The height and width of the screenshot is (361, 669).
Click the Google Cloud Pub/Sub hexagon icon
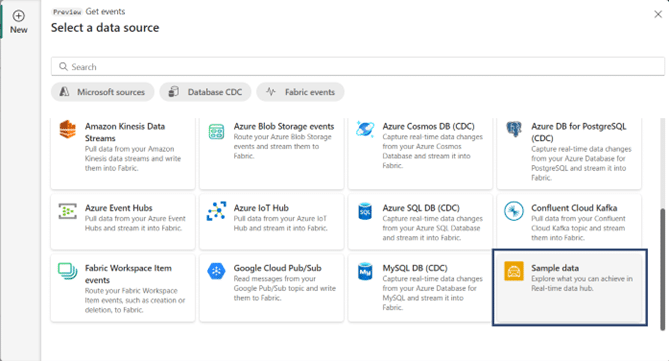pyautogui.click(x=216, y=271)
